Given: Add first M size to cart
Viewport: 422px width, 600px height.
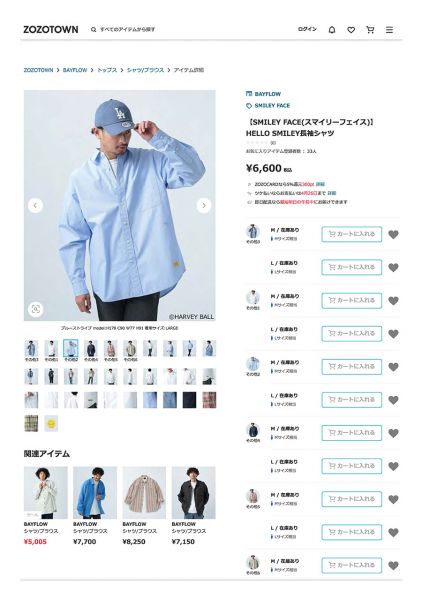Looking at the screenshot, I should tap(352, 234).
